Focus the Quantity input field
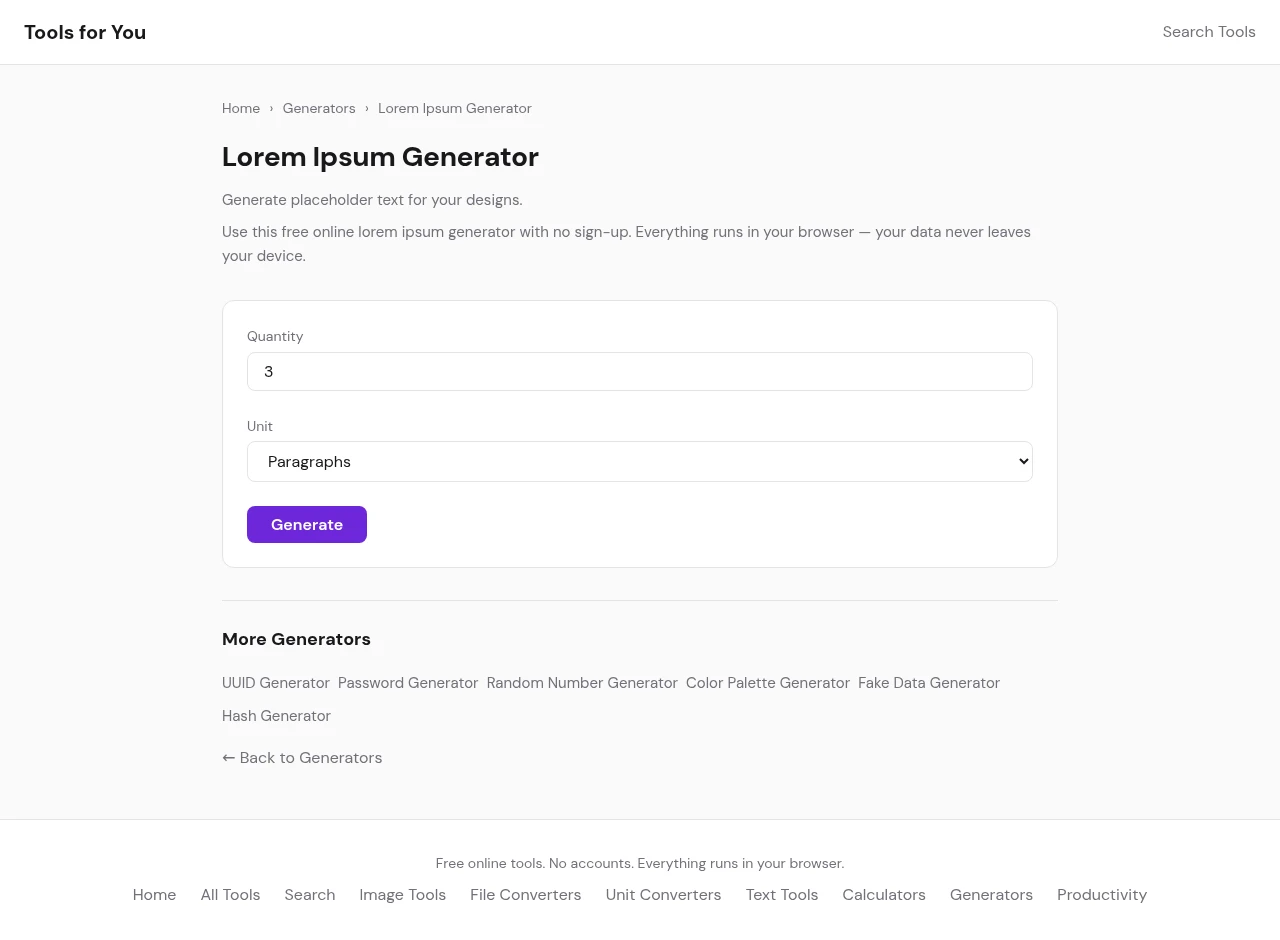Viewport: 1280px width, 940px height. coord(639,371)
